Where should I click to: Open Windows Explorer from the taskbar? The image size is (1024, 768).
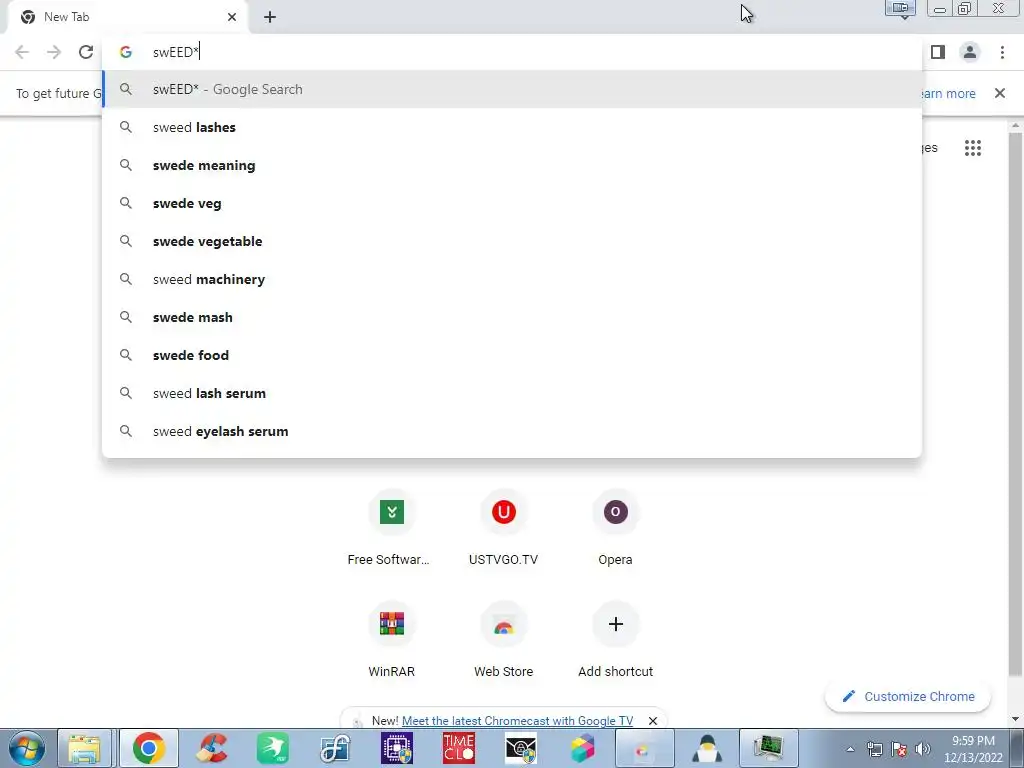pos(84,748)
